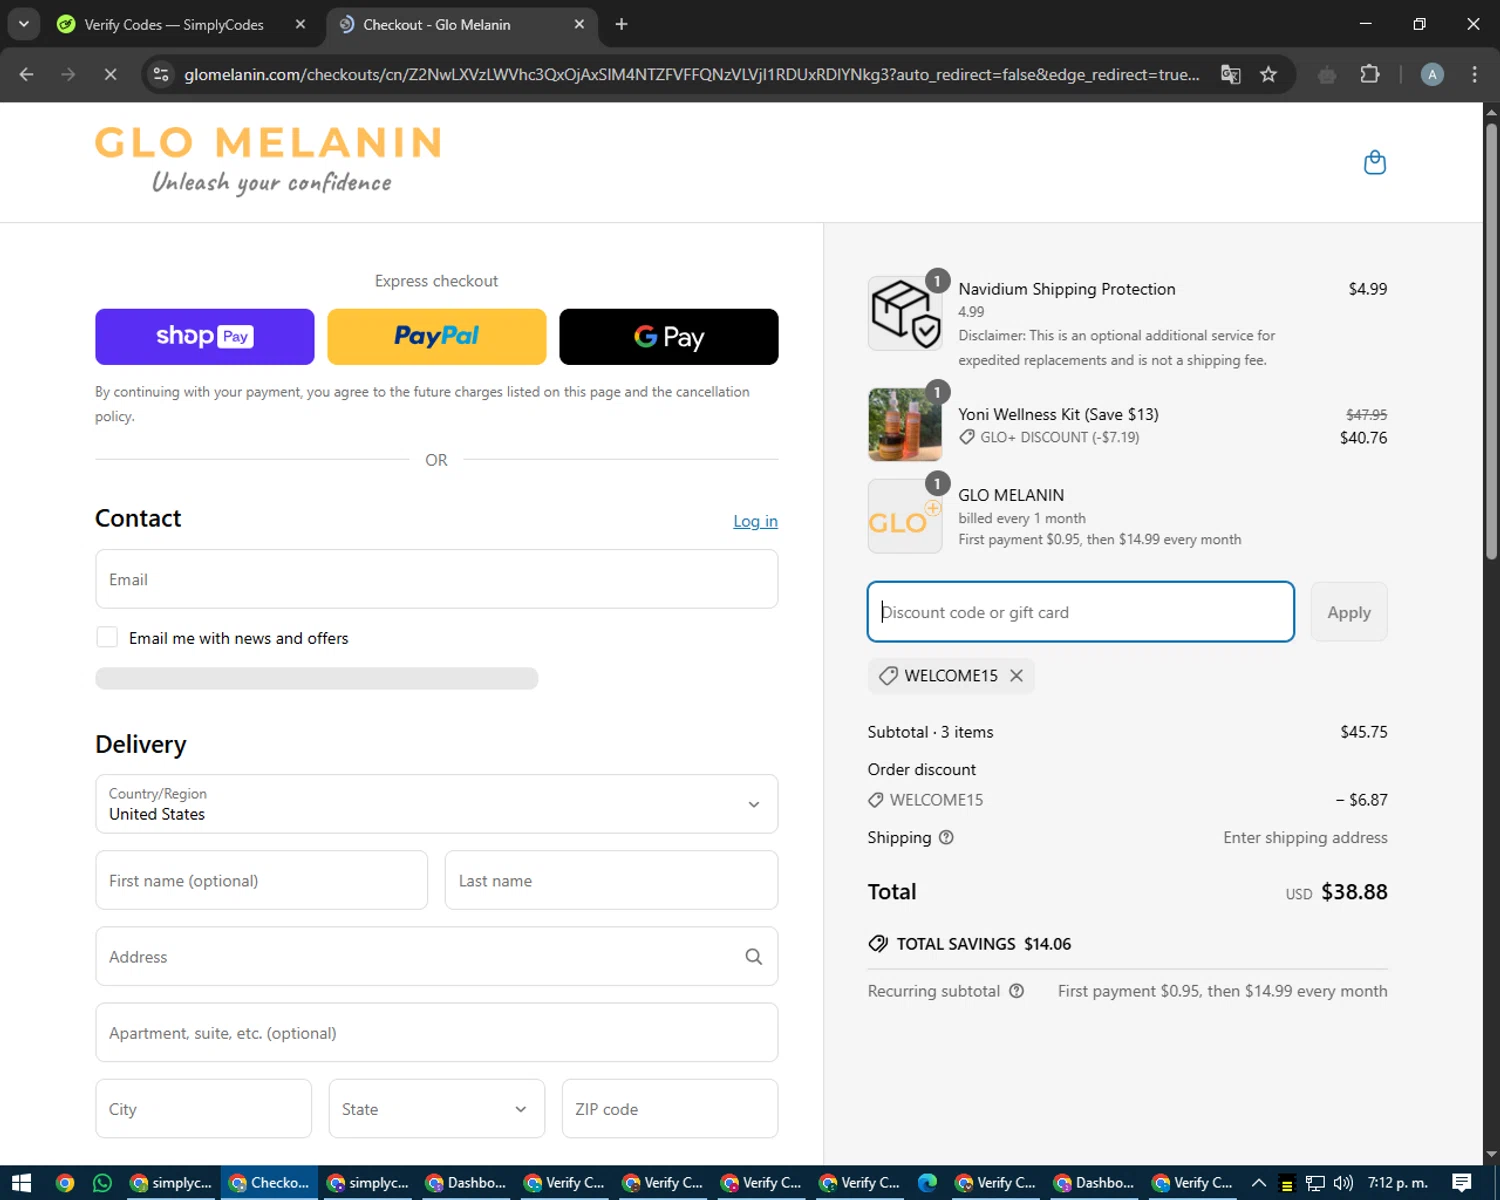Open Chrome's three-dot menu
1500x1200 pixels.
pos(1474,74)
